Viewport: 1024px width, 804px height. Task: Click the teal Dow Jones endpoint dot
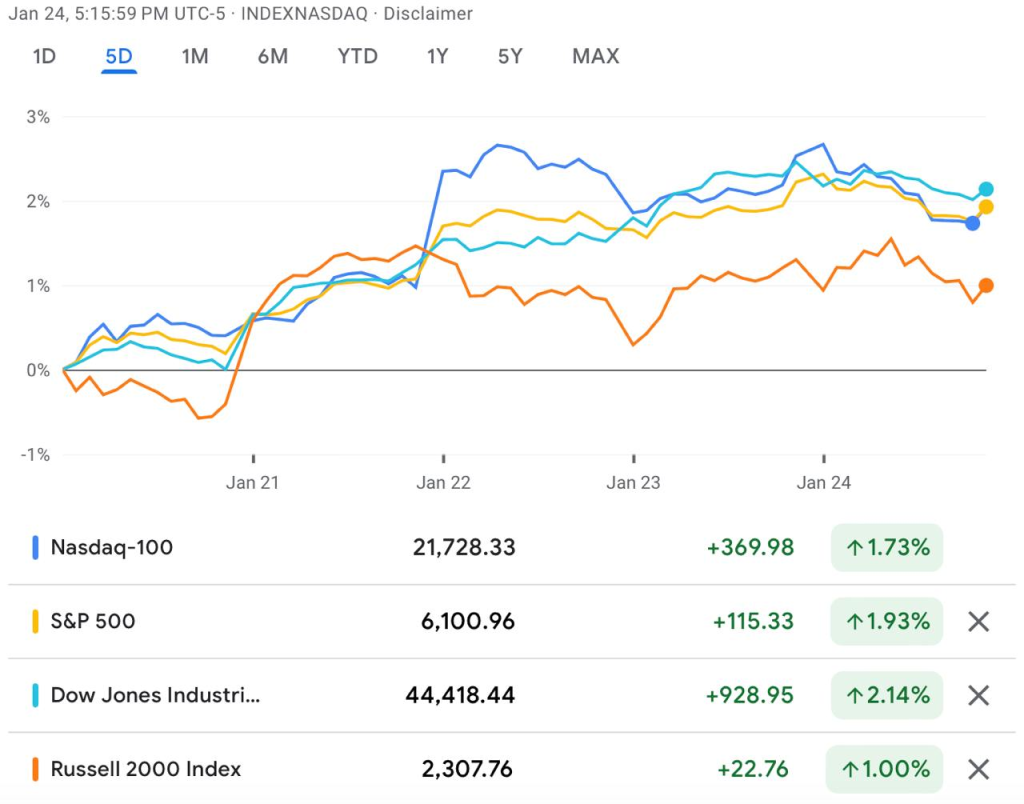click(x=986, y=189)
